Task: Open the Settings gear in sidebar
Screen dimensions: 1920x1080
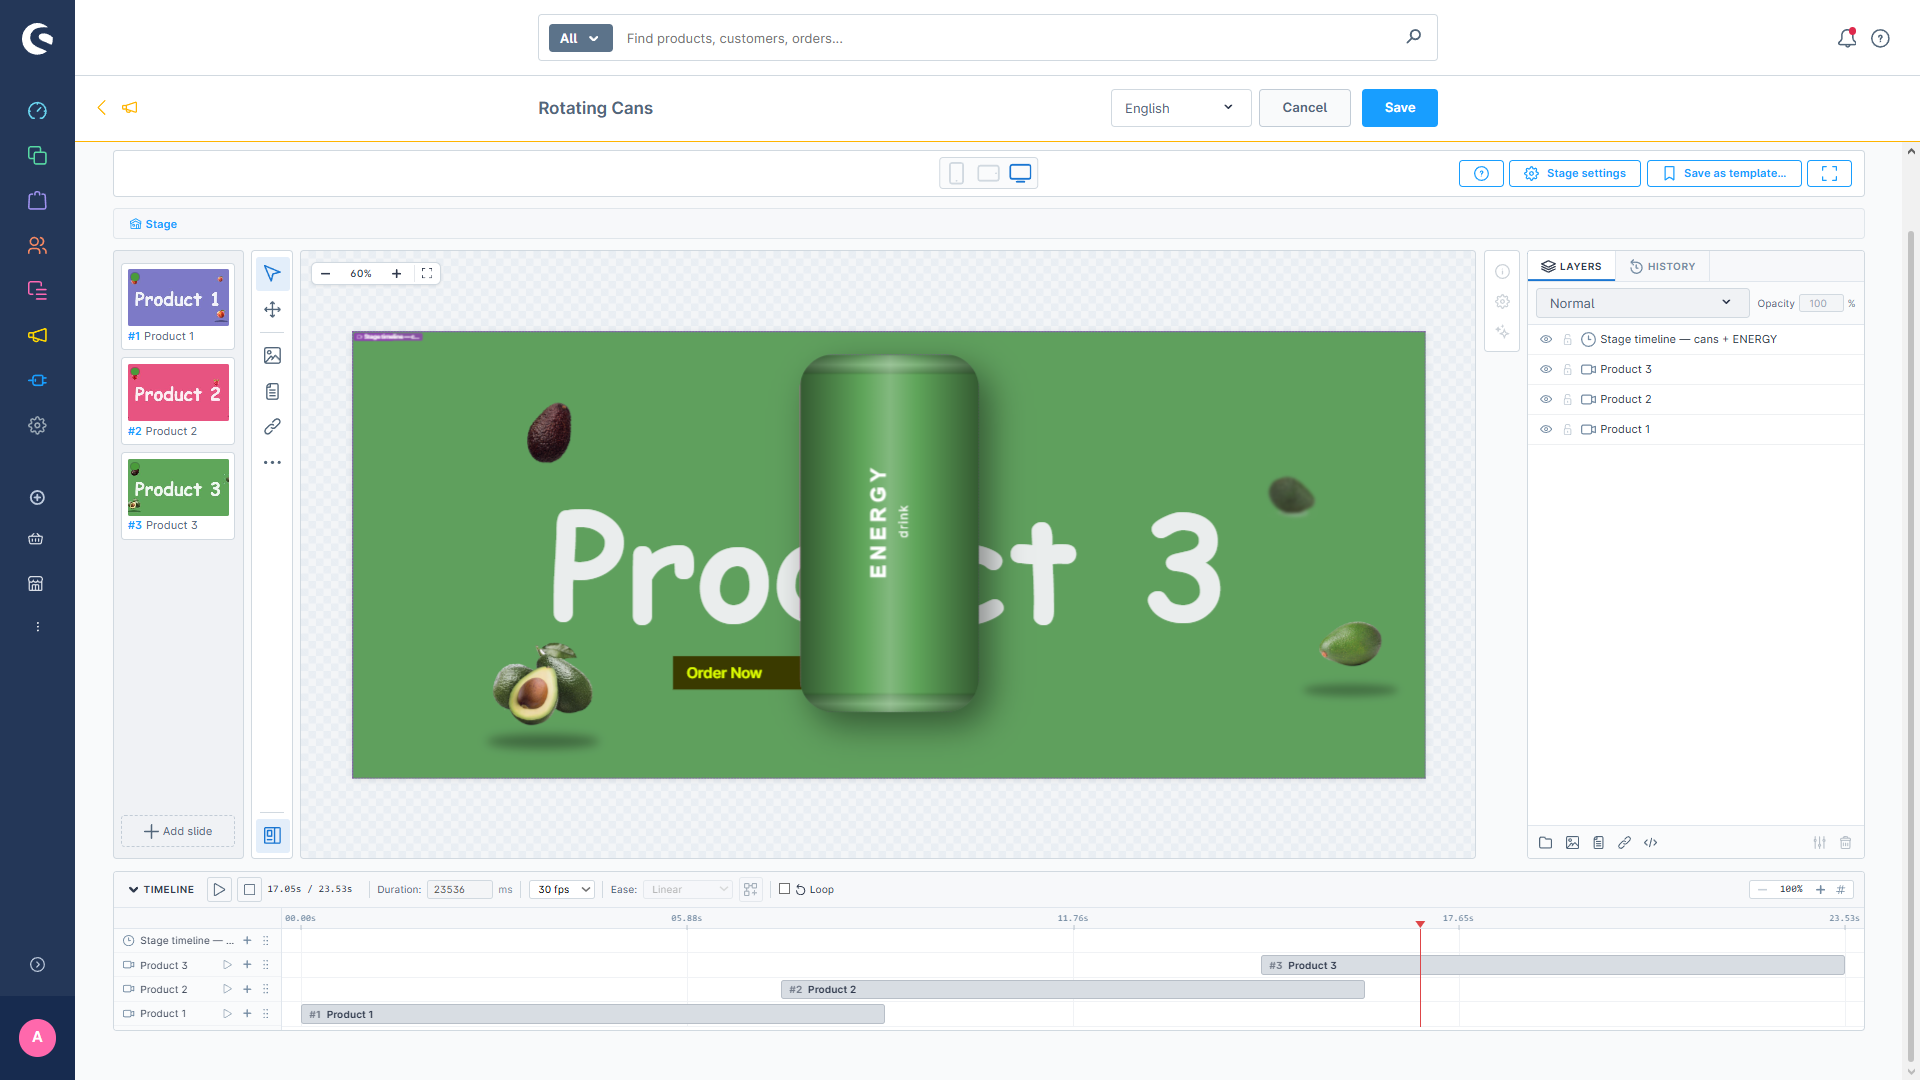Action: pyautogui.click(x=37, y=426)
